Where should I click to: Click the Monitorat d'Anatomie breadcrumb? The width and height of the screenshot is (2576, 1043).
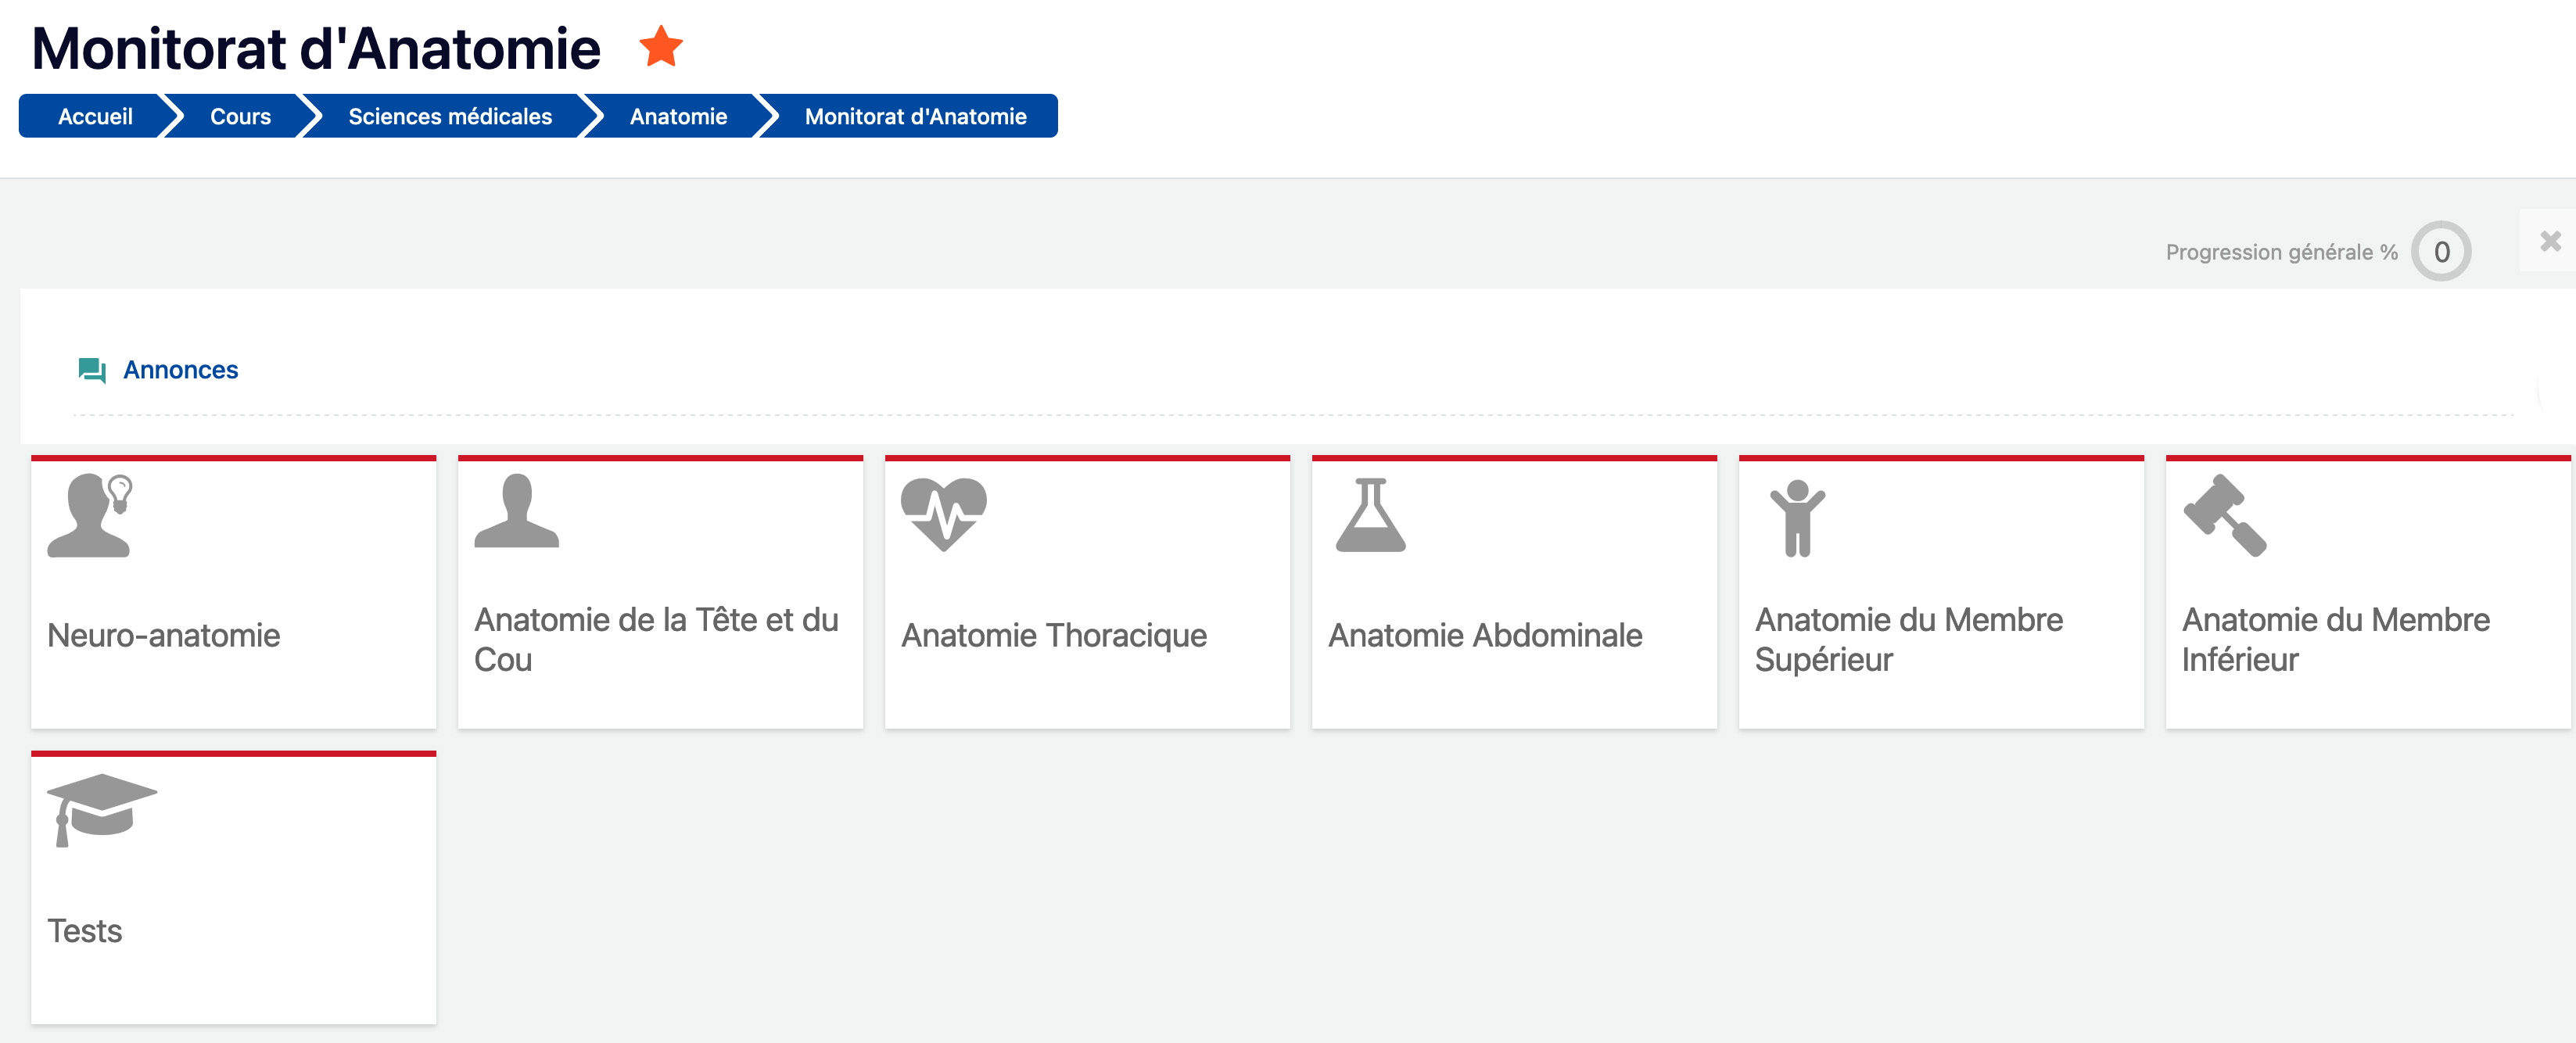[x=915, y=116]
